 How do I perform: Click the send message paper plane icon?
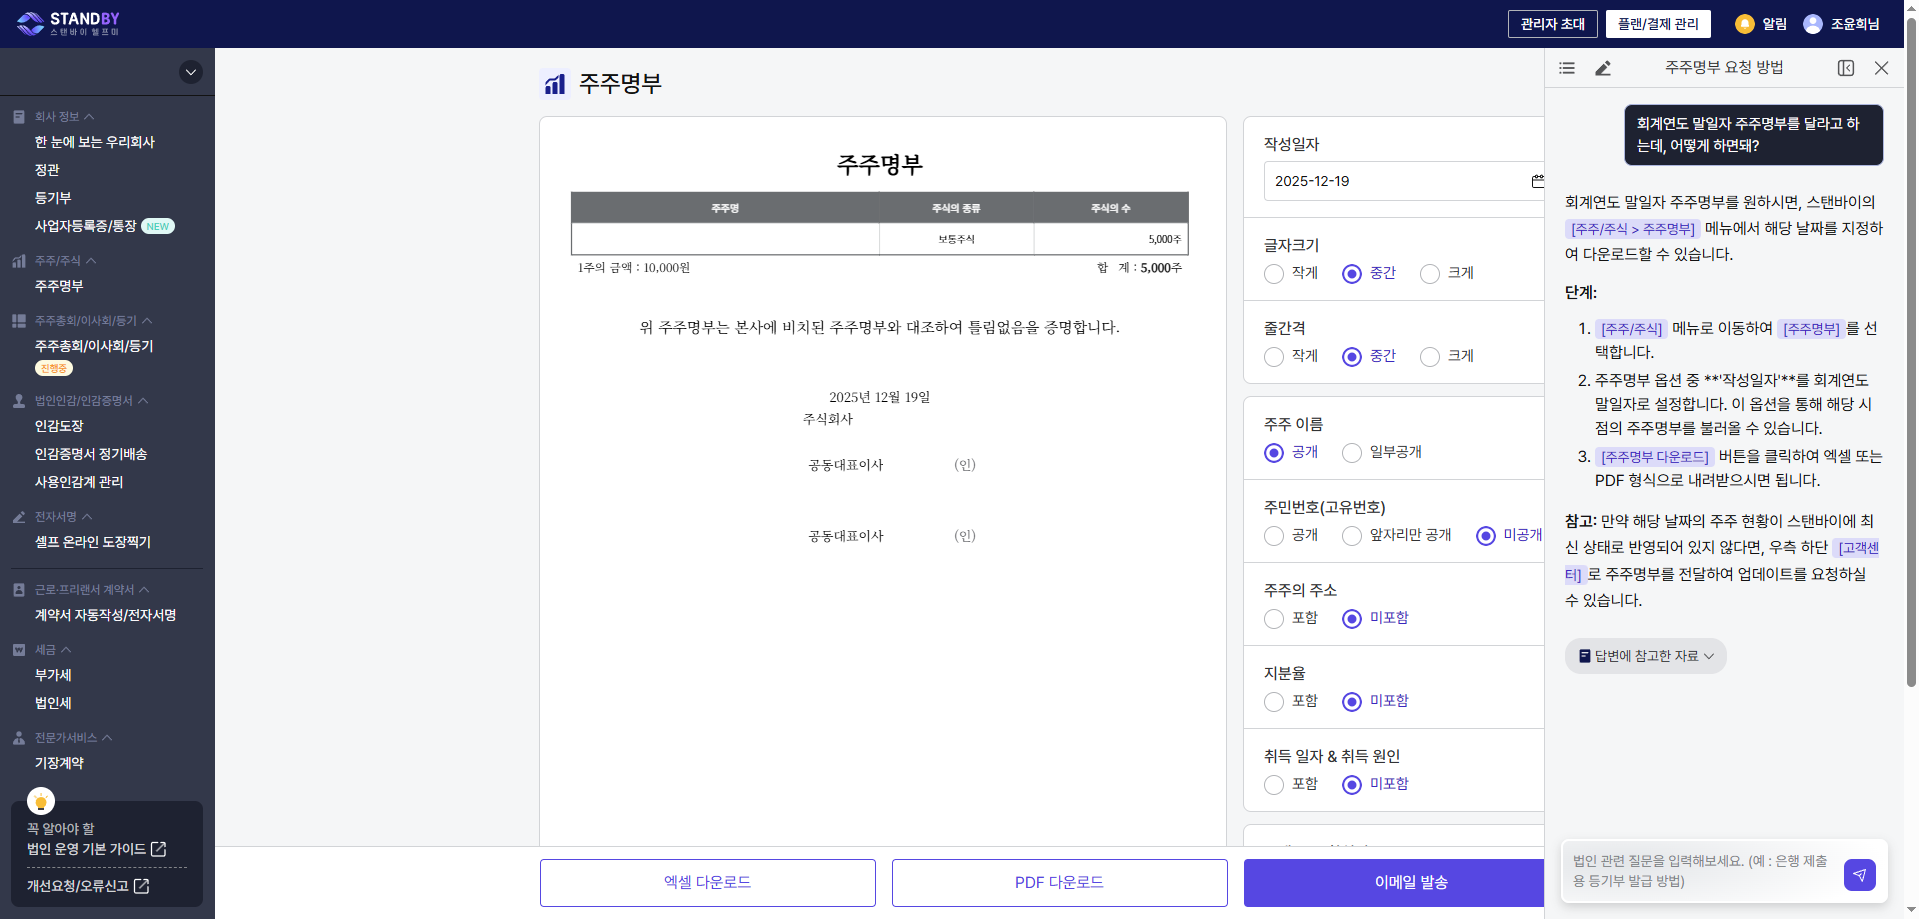pyautogui.click(x=1859, y=875)
